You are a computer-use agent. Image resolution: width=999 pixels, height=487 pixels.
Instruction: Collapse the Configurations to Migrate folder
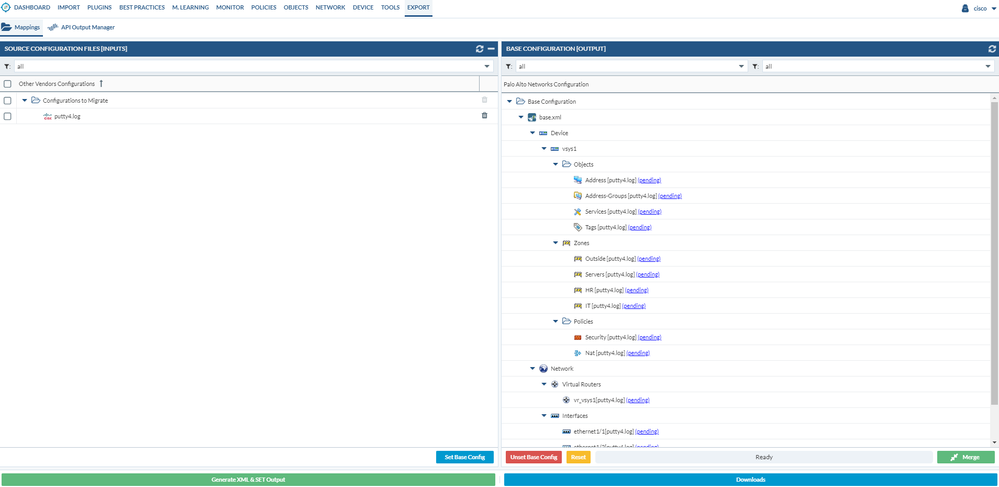pos(25,100)
